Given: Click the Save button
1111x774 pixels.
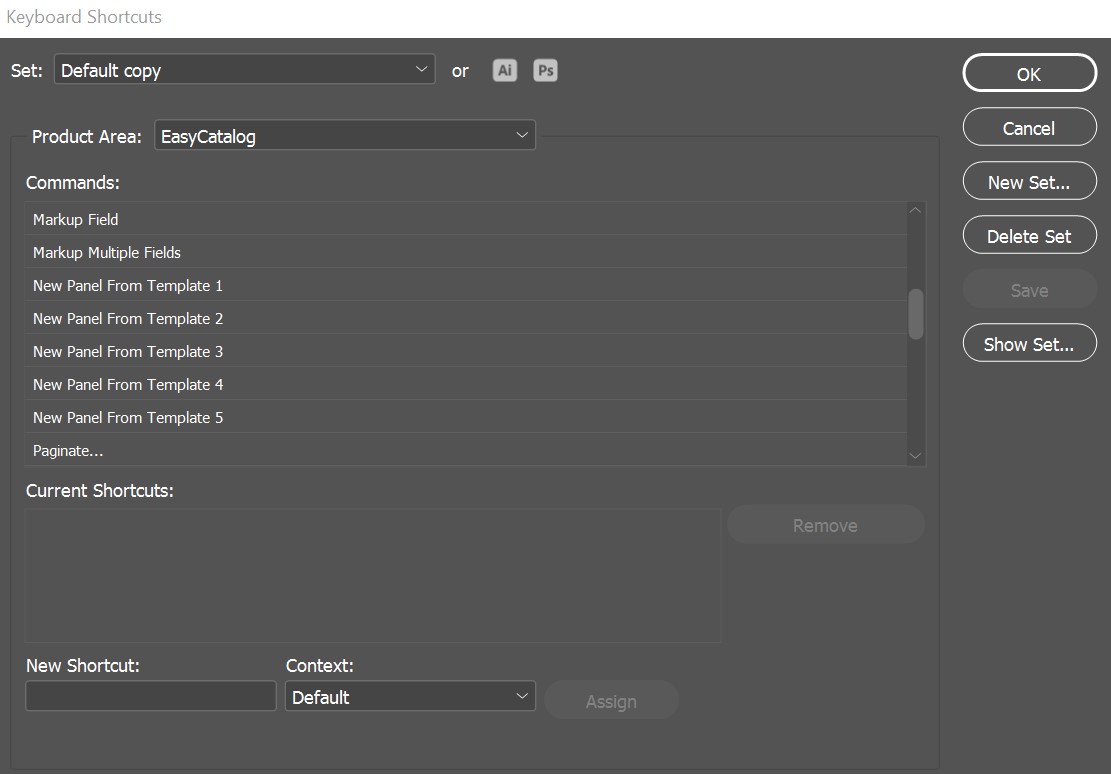Looking at the screenshot, I should [x=1029, y=289].
